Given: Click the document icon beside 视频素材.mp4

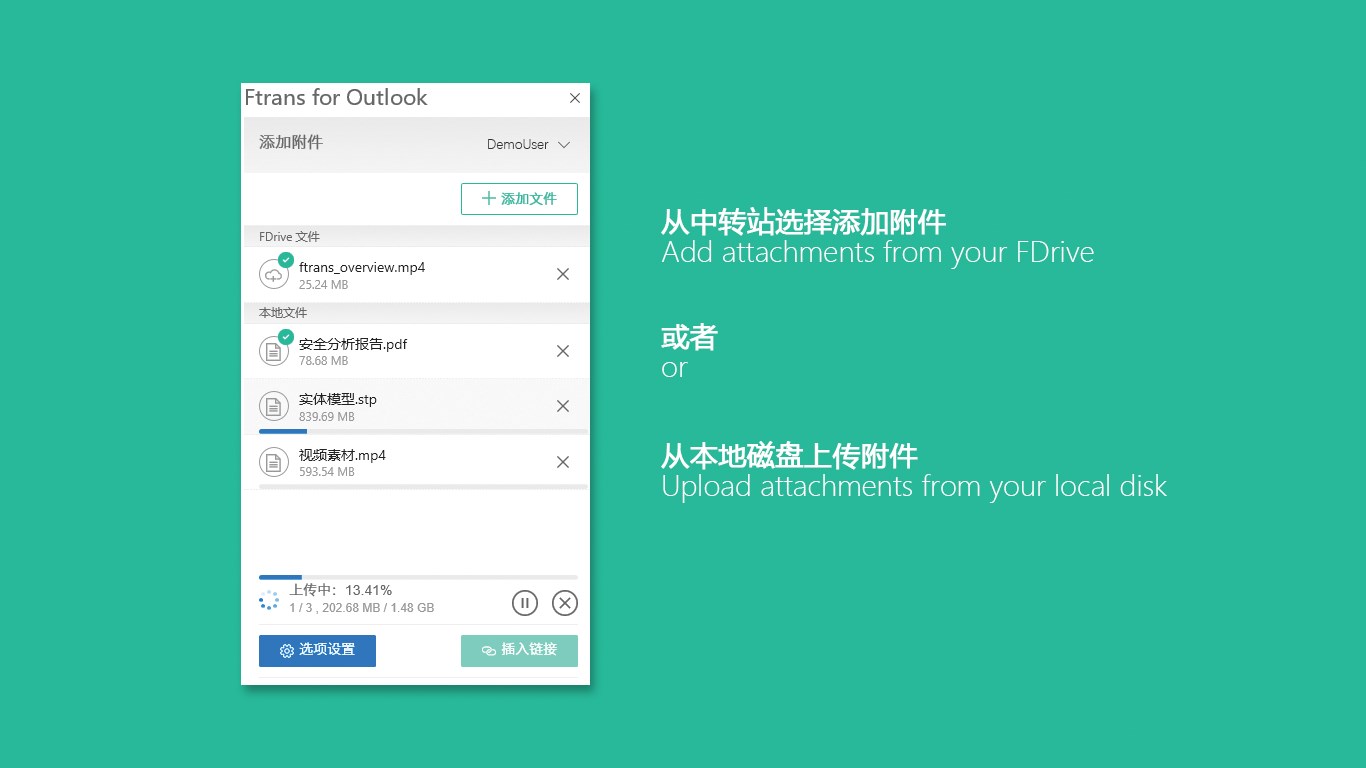Looking at the screenshot, I should tap(274, 462).
